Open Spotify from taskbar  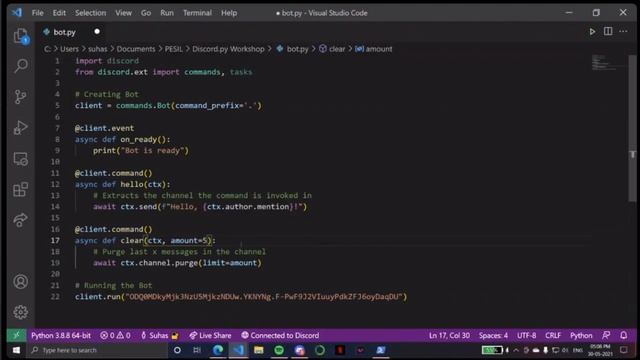click(279, 350)
